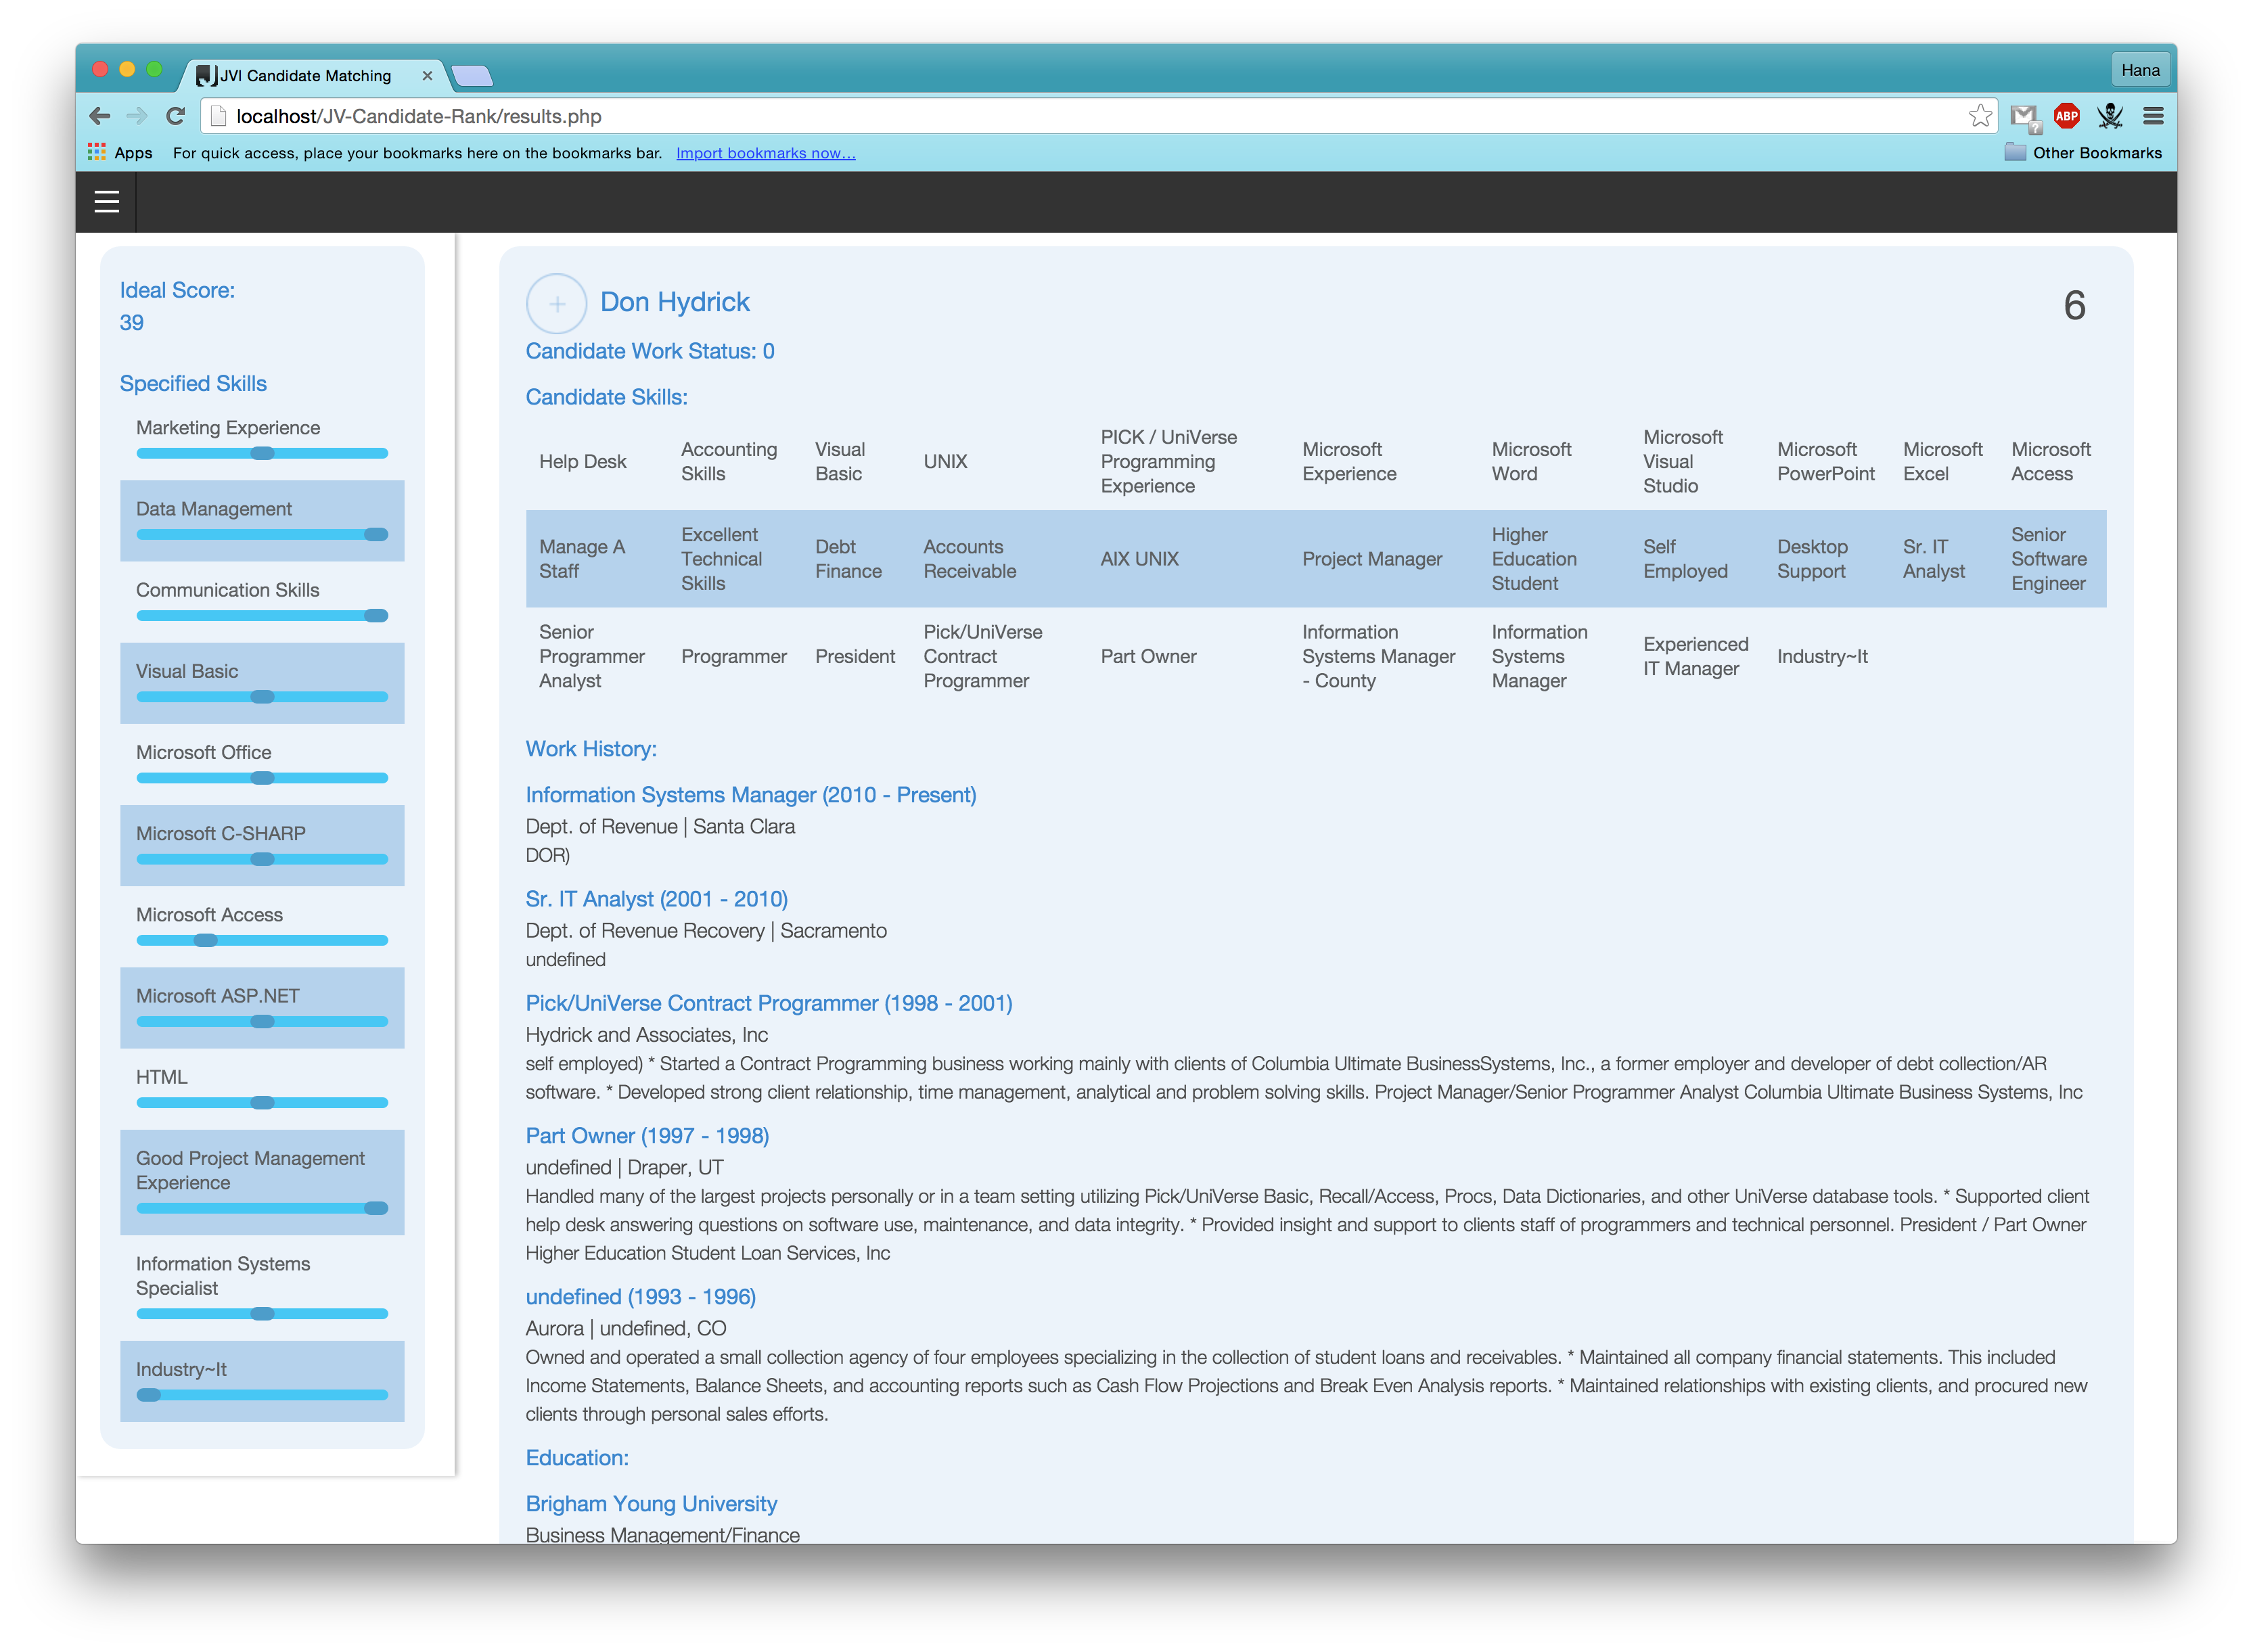Open a new browser tab
This screenshot has height=1652, width=2253.
tap(472, 76)
